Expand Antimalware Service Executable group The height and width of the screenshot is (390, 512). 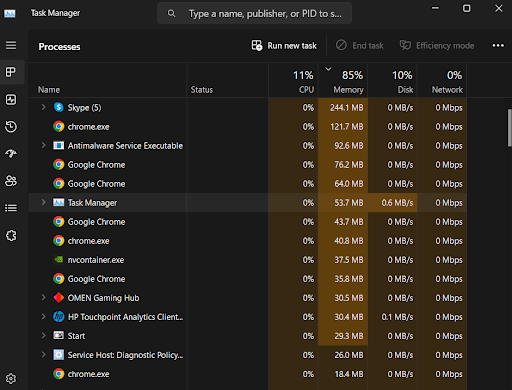43,145
